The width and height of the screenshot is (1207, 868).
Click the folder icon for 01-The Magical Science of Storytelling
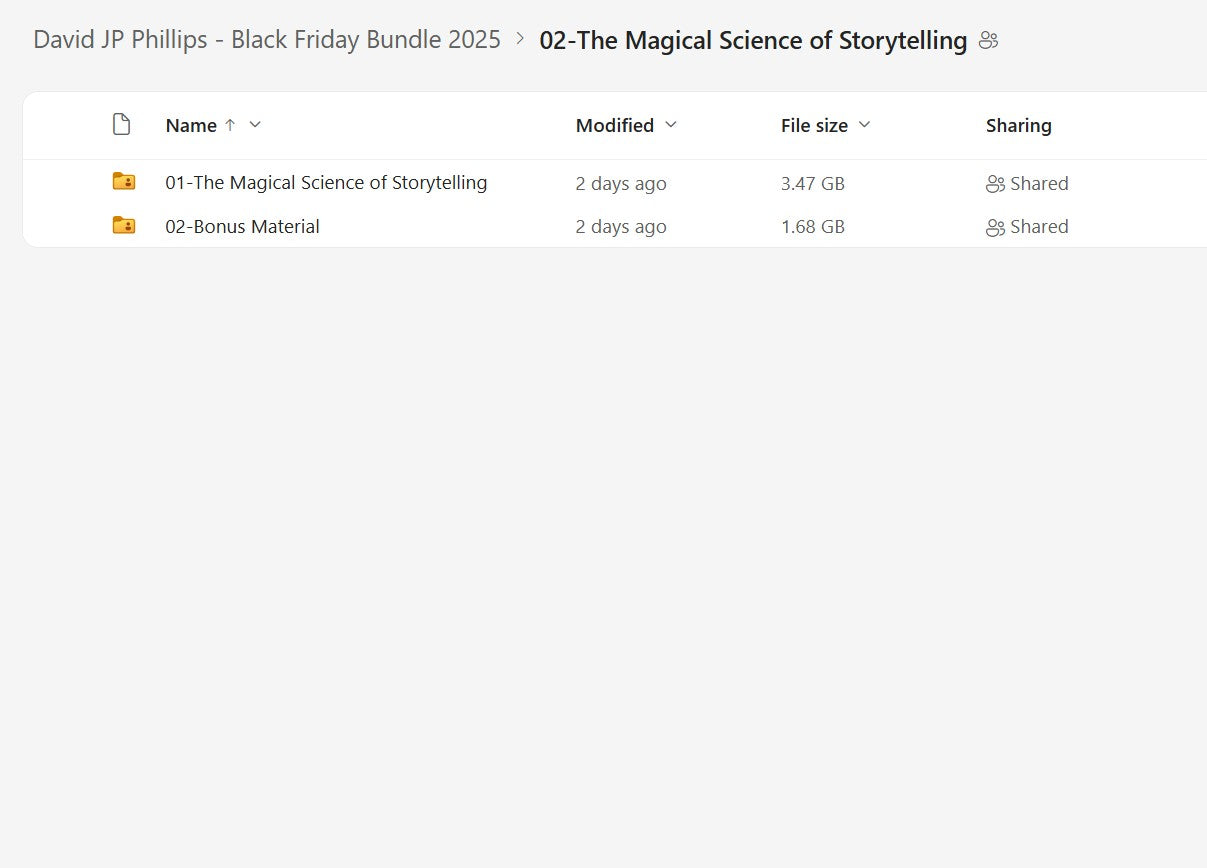pyautogui.click(x=124, y=182)
